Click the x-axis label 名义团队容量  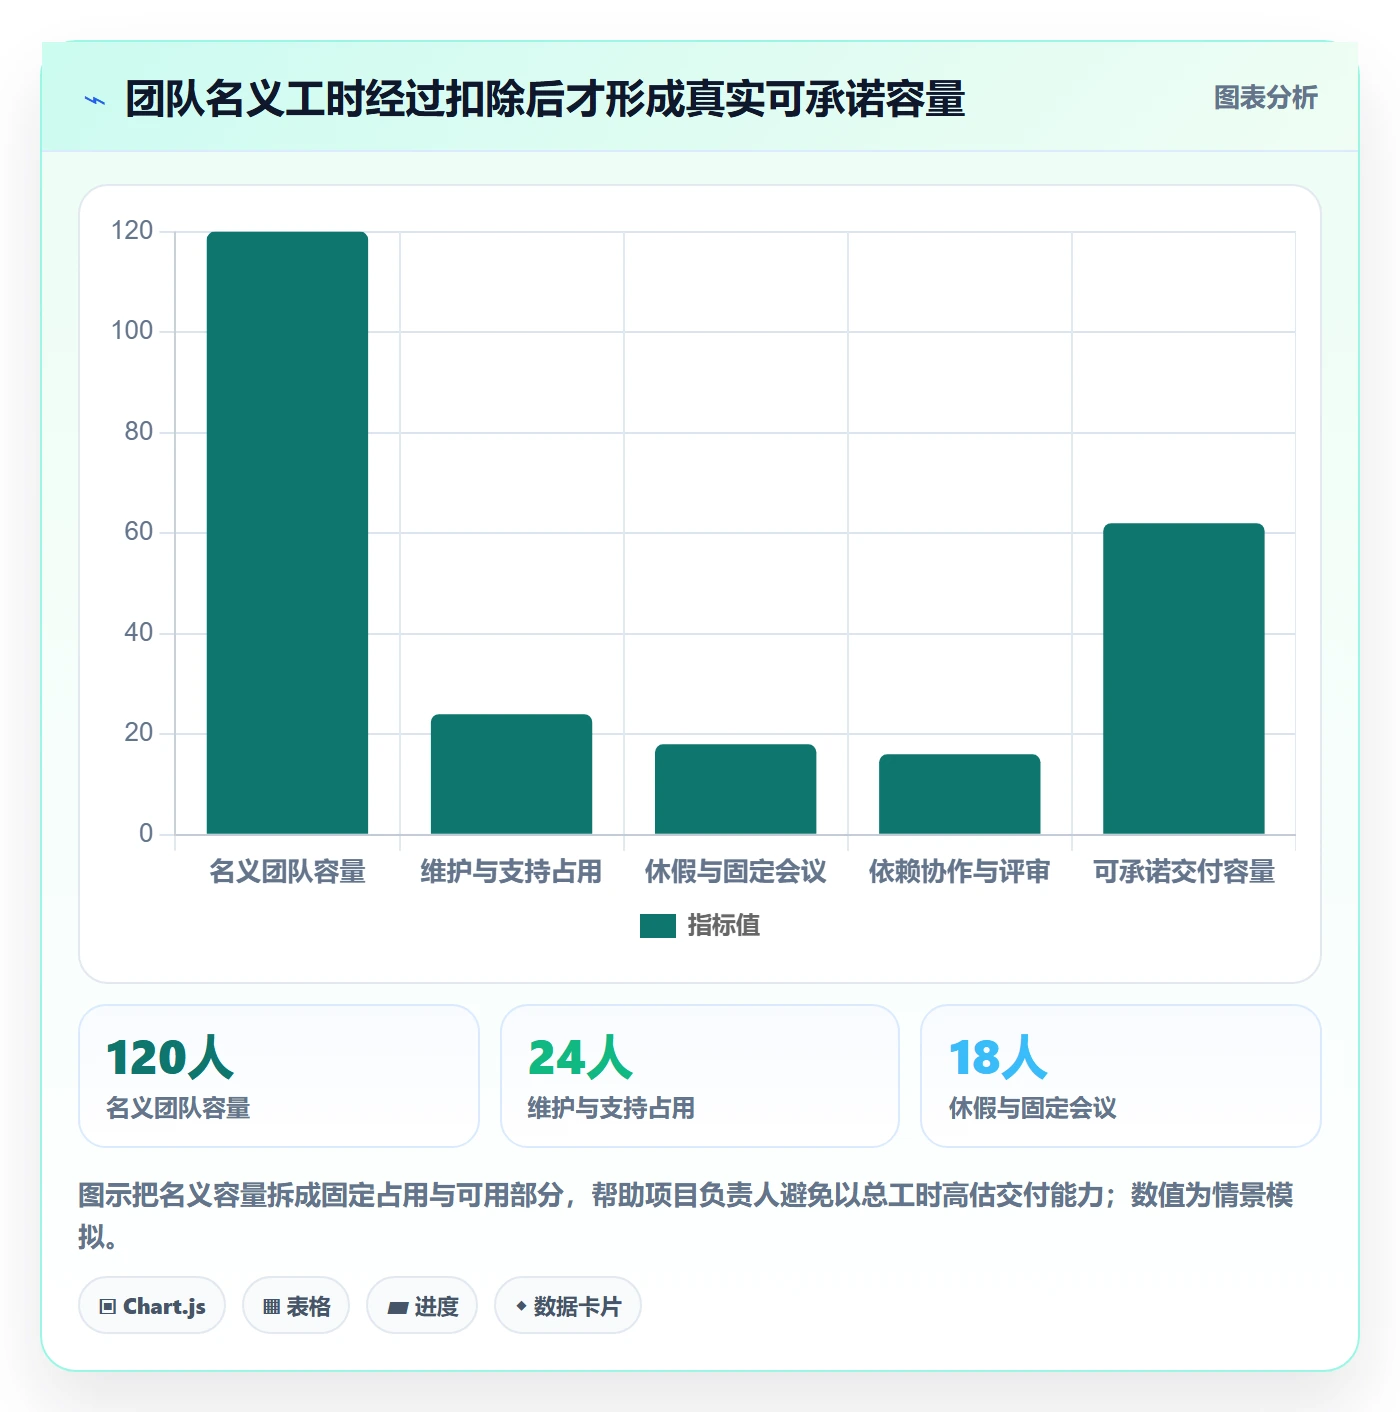[288, 872]
